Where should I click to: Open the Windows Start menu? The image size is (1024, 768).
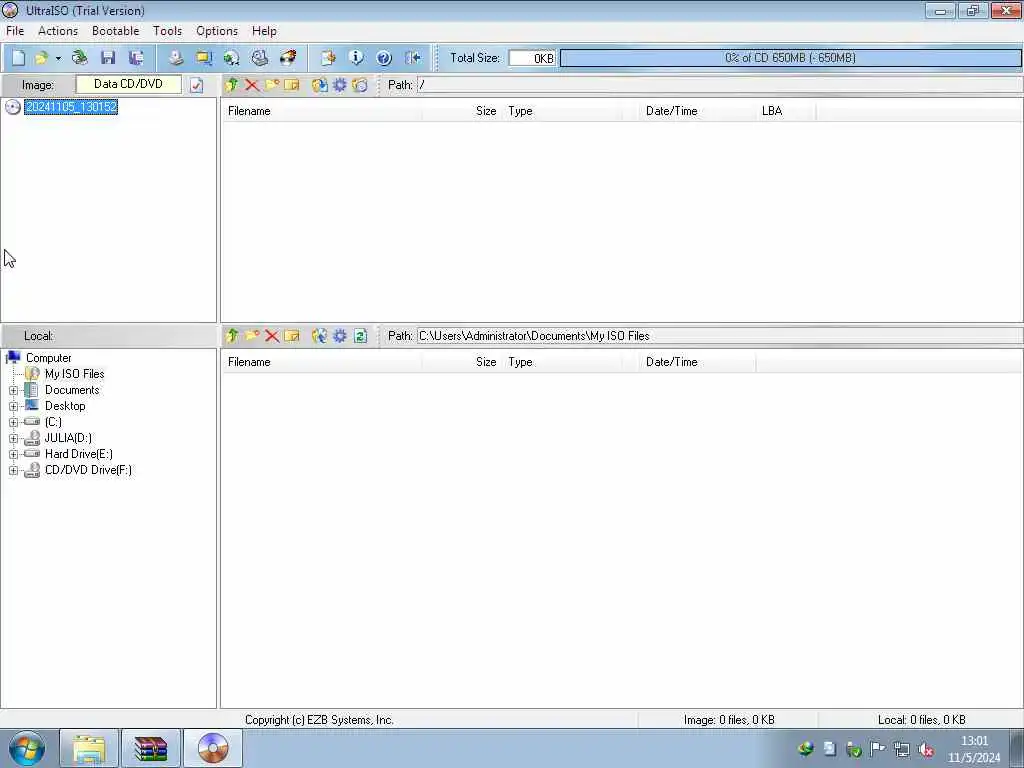27,748
